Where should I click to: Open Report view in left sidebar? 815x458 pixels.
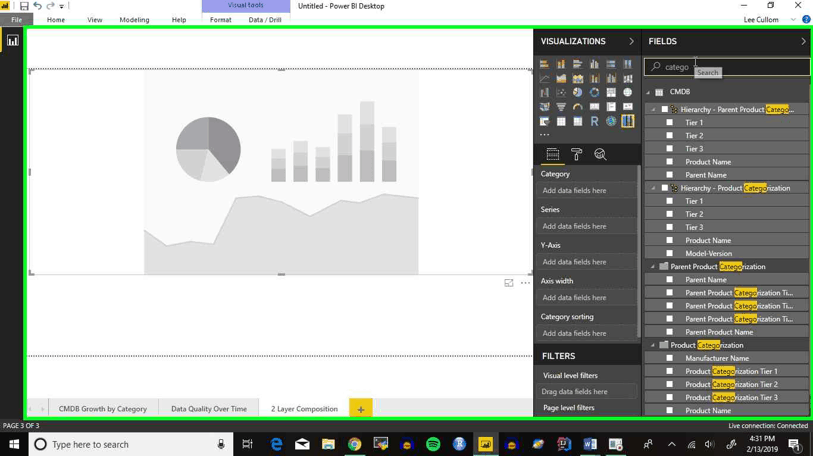coord(12,41)
